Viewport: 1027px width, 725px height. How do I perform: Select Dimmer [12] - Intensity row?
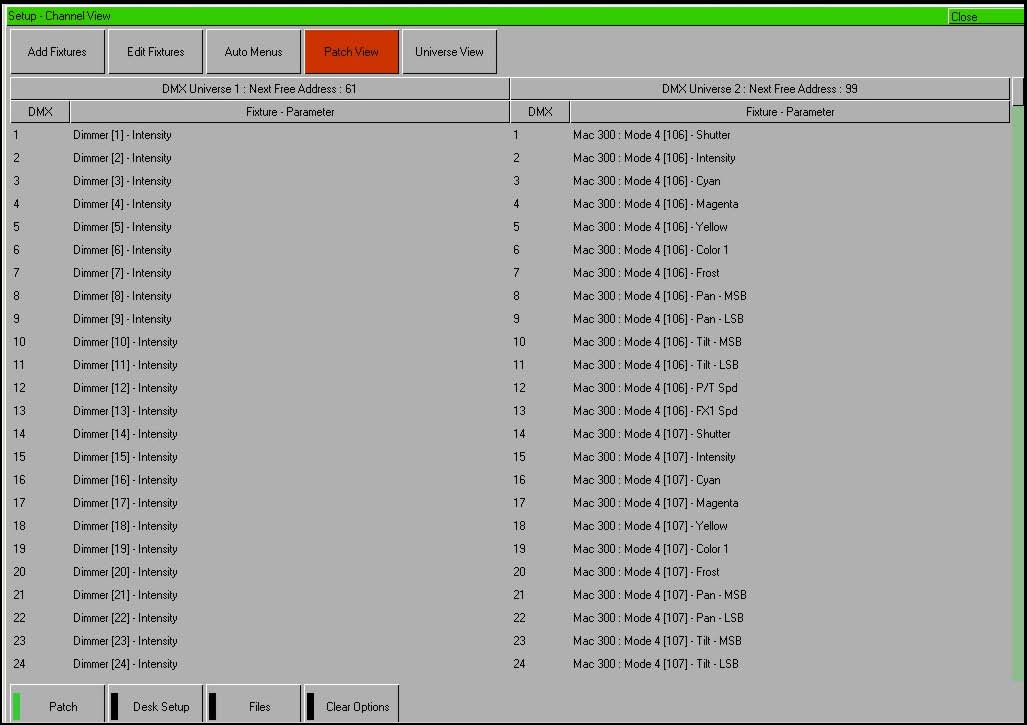pyautogui.click(x=259, y=388)
